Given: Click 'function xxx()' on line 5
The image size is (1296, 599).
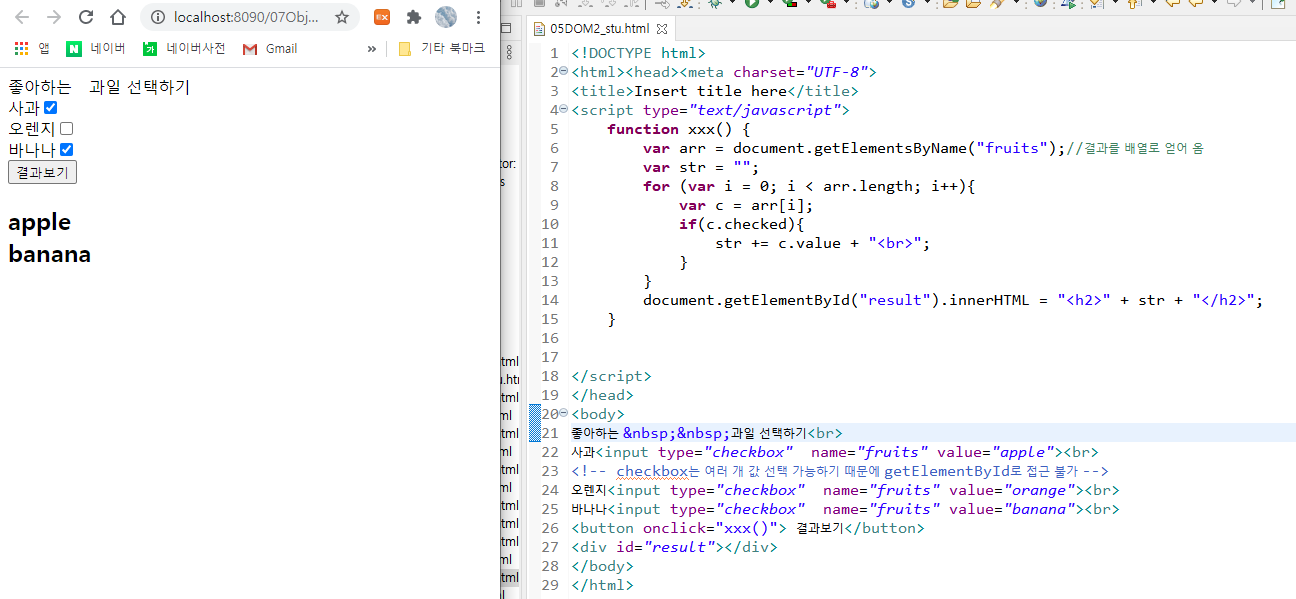Looking at the screenshot, I should tap(671, 129).
